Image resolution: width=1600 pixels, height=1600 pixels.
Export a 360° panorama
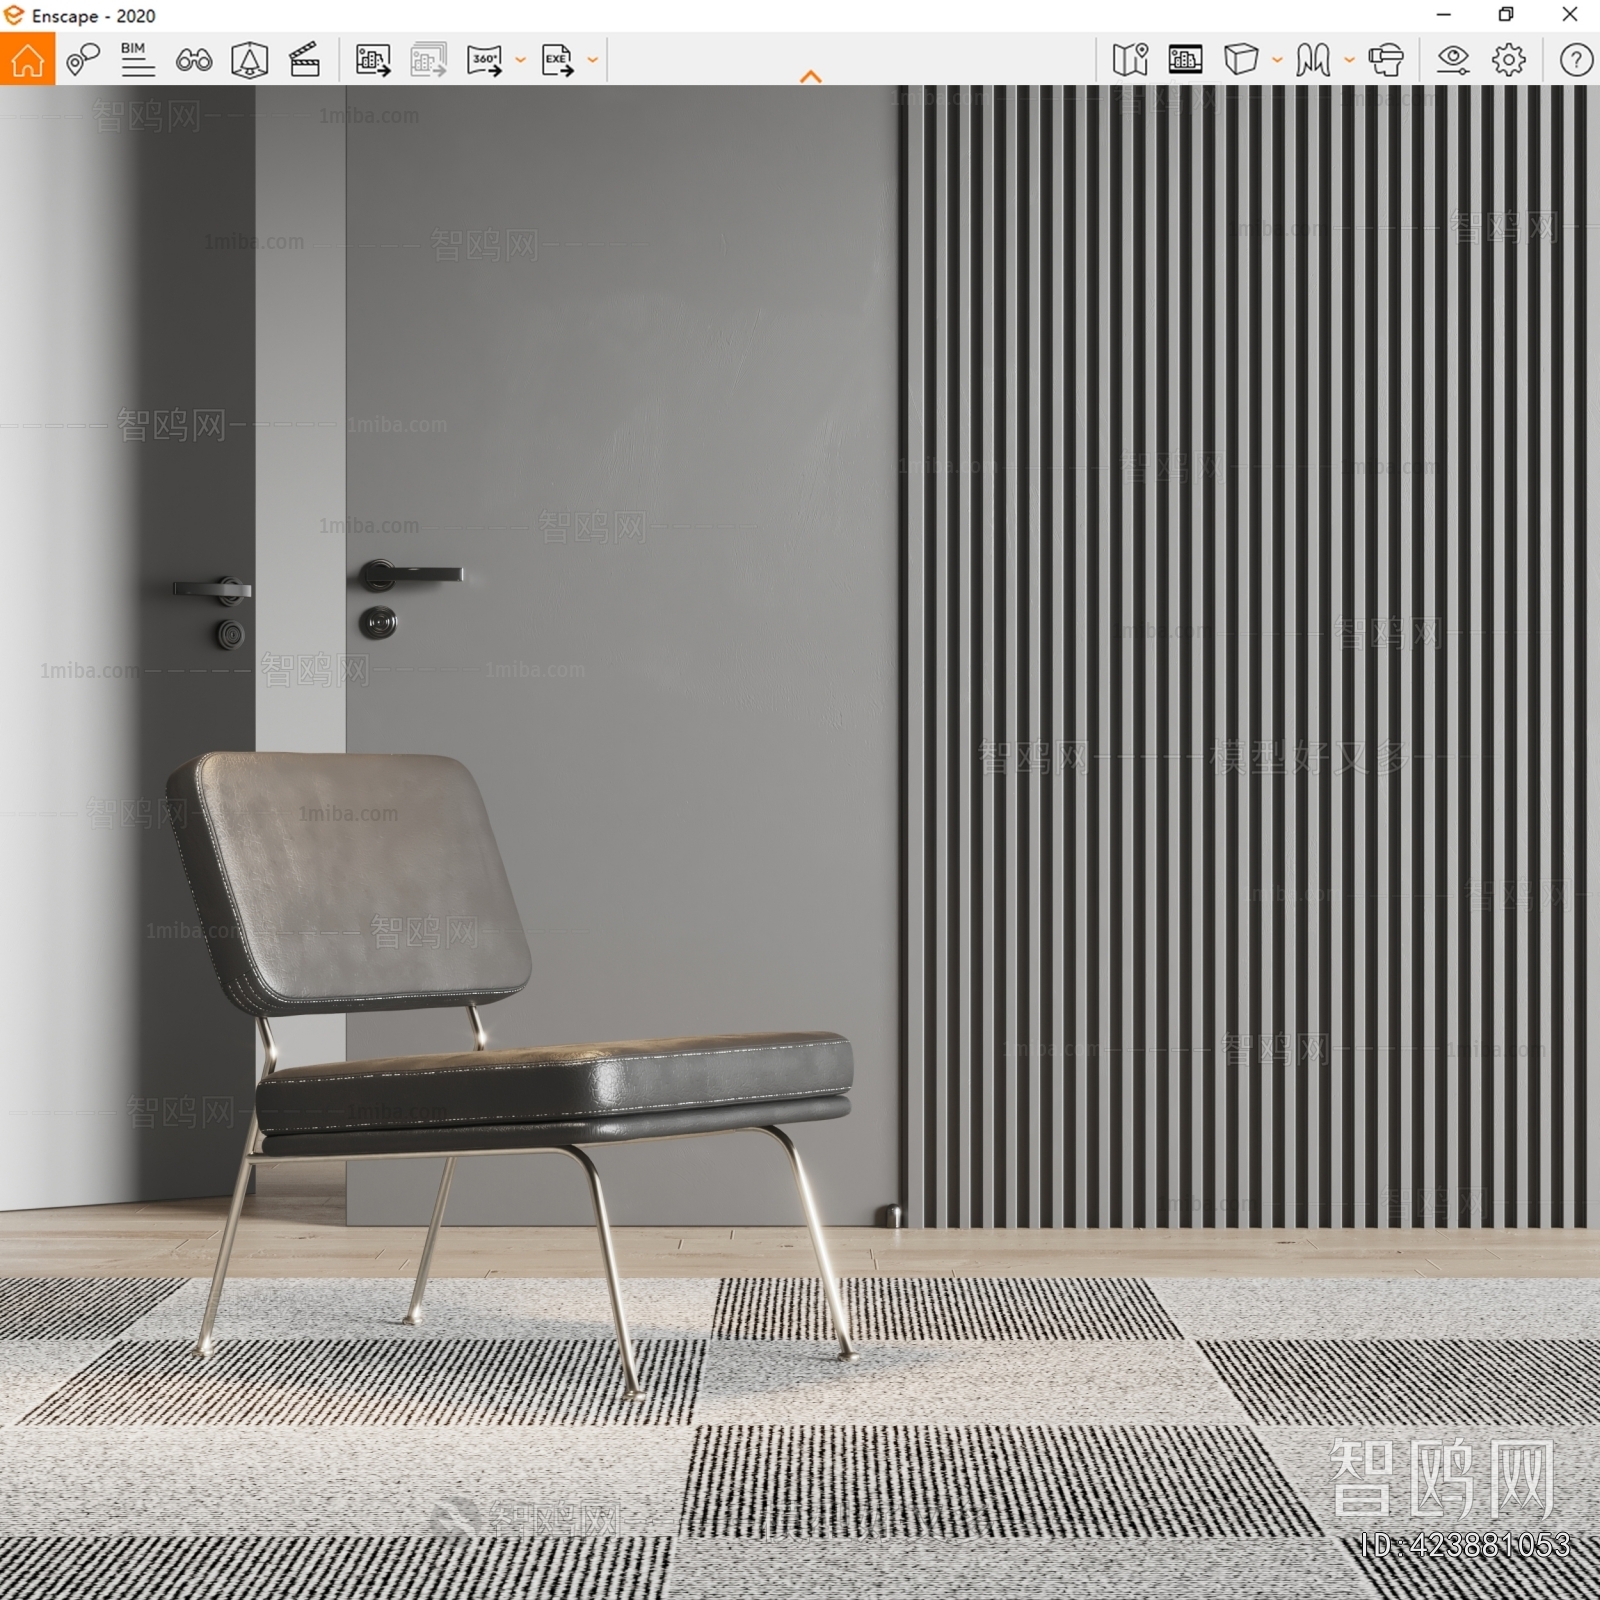pos(485,60)
